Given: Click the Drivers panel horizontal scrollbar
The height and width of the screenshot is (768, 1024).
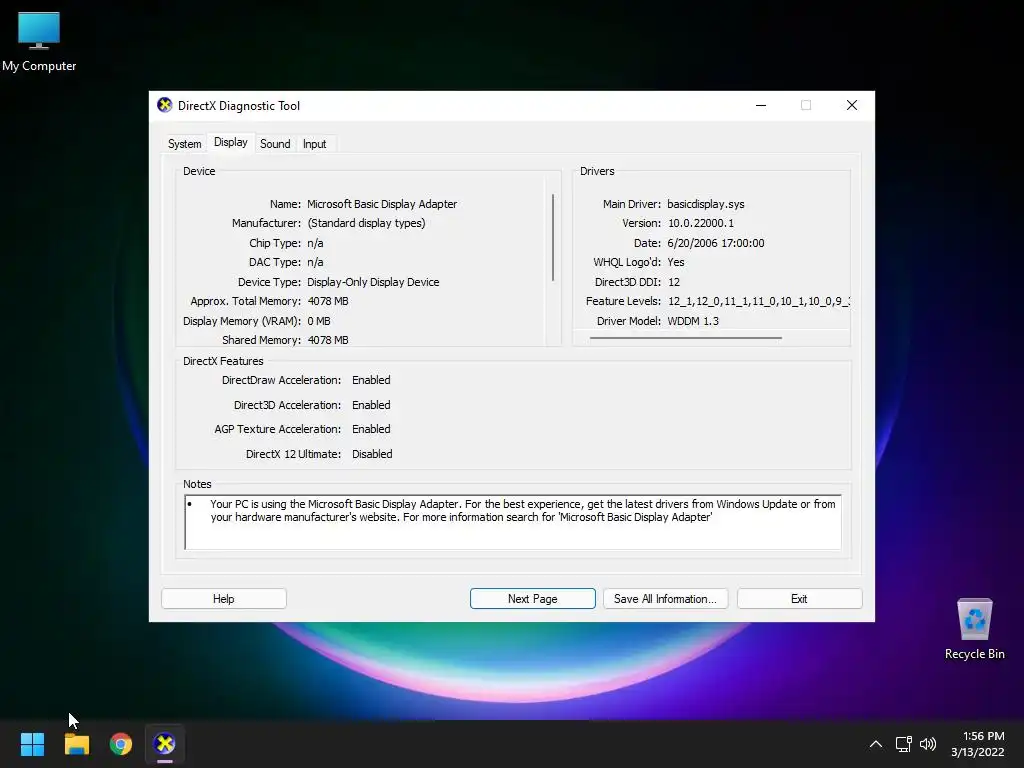Looking at the screenshot, I should 685,338.
